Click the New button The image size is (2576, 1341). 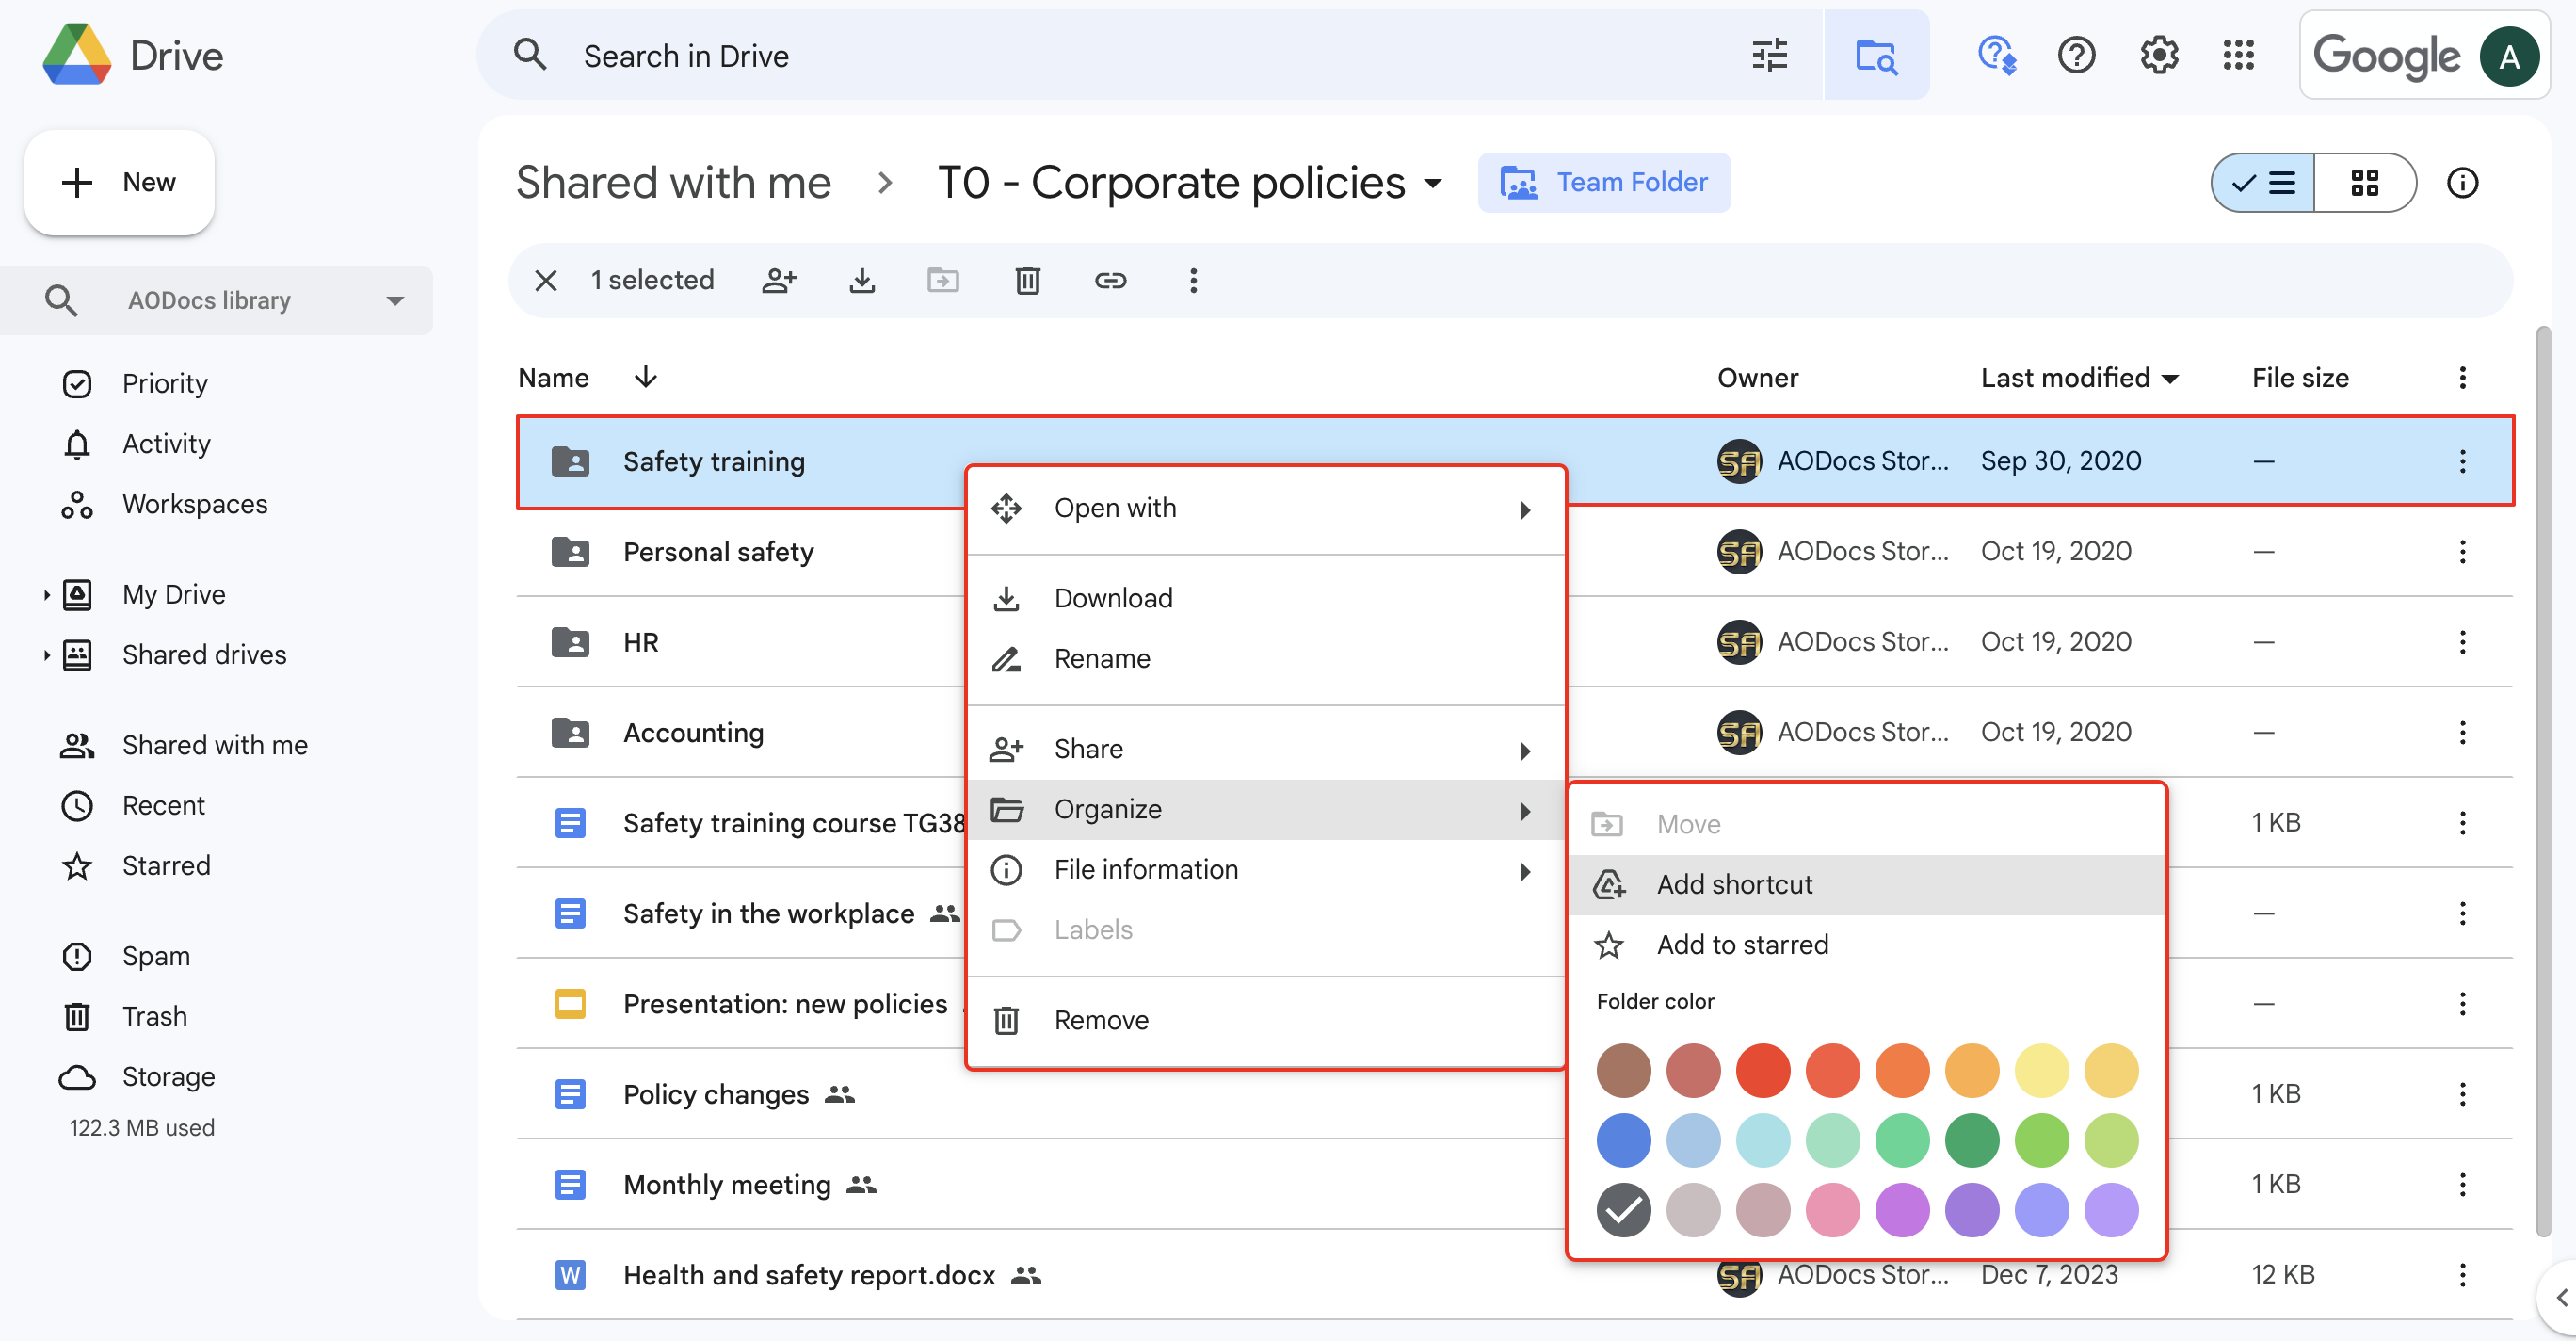[119, 182]
